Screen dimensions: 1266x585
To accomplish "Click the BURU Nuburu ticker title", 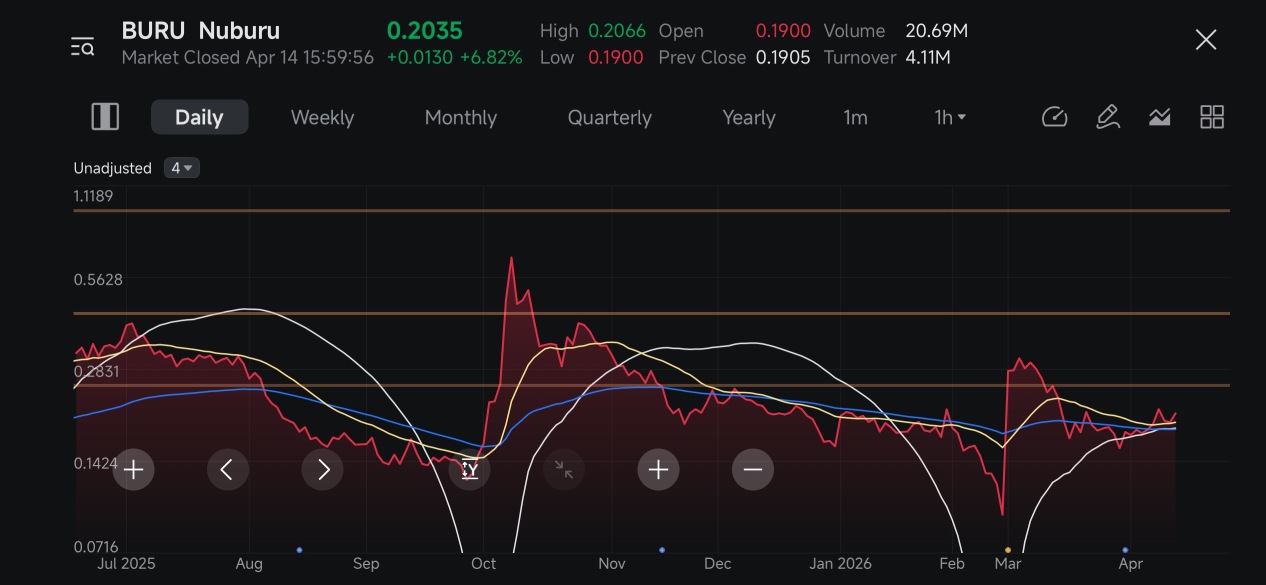I will [200, 31].
